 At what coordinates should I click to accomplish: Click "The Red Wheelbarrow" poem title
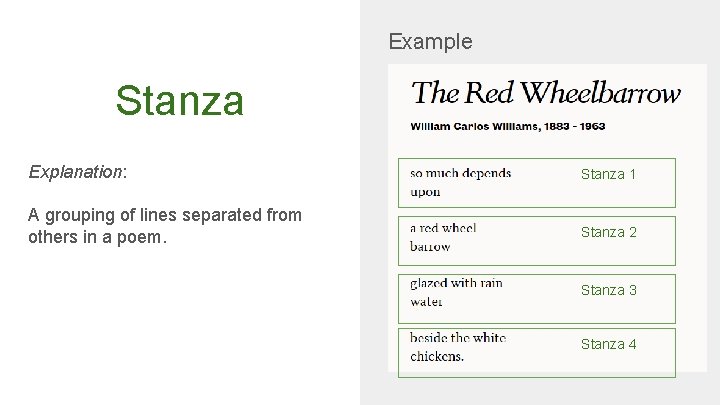coord(546,93)
